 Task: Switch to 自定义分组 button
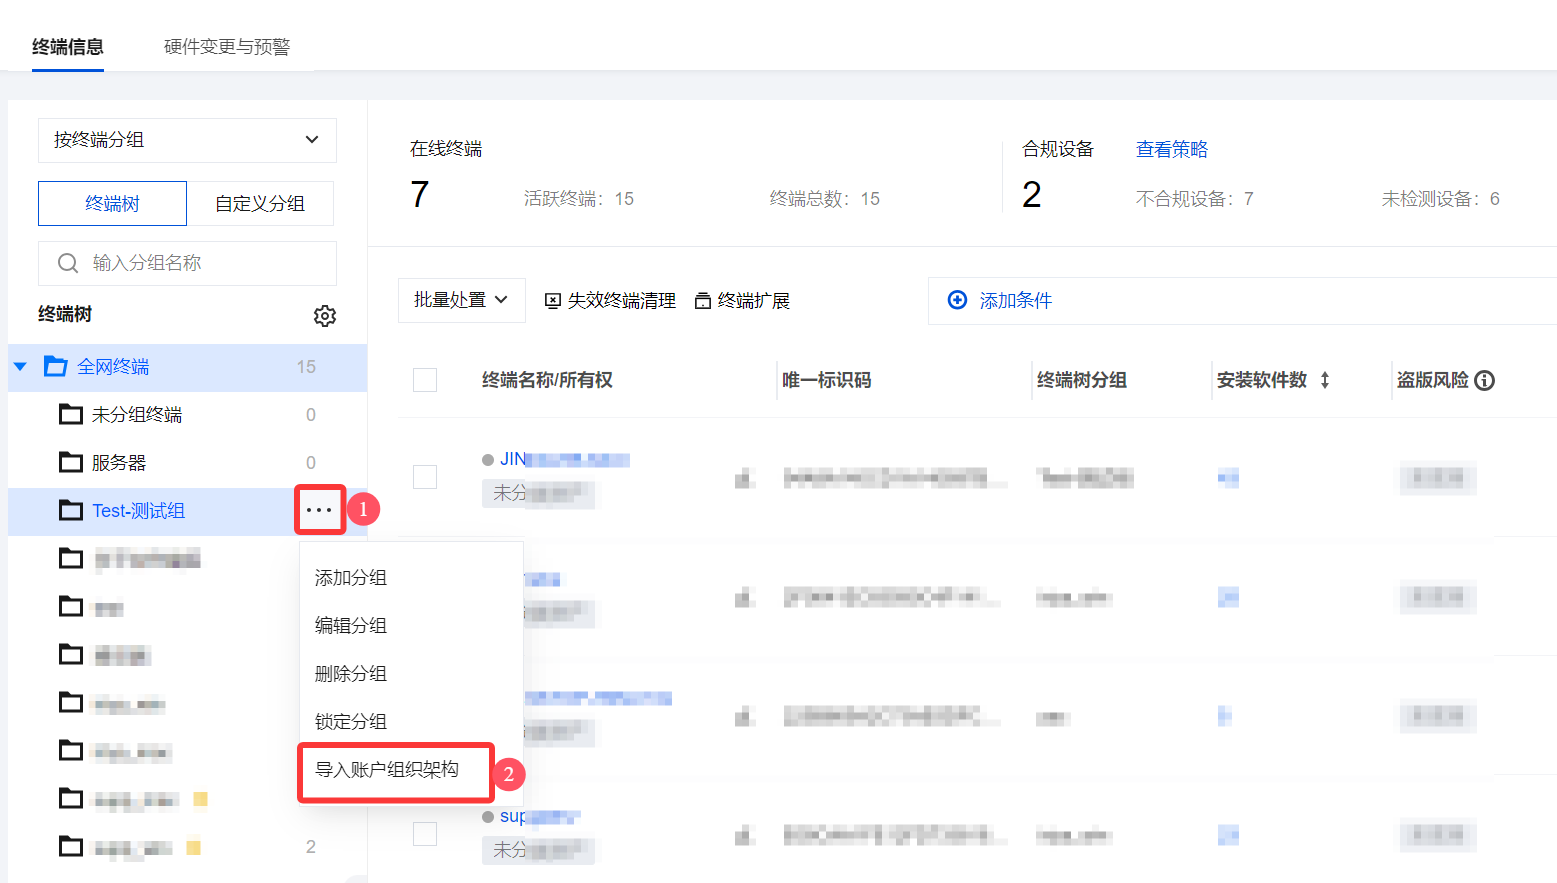(260, 204)
